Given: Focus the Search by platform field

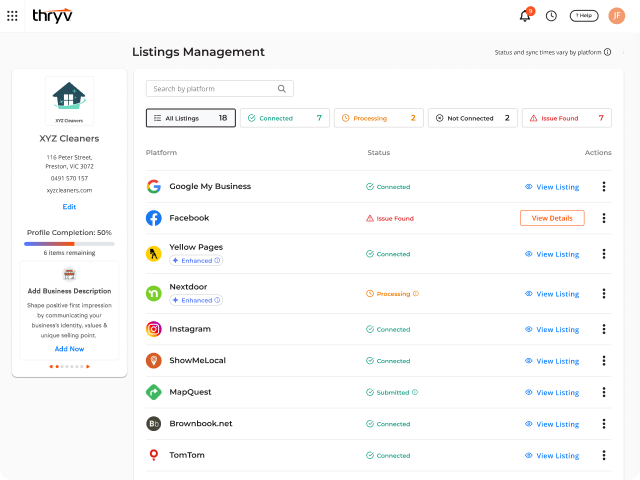Looking at the screenshot, I should click(x=220, y=89).
